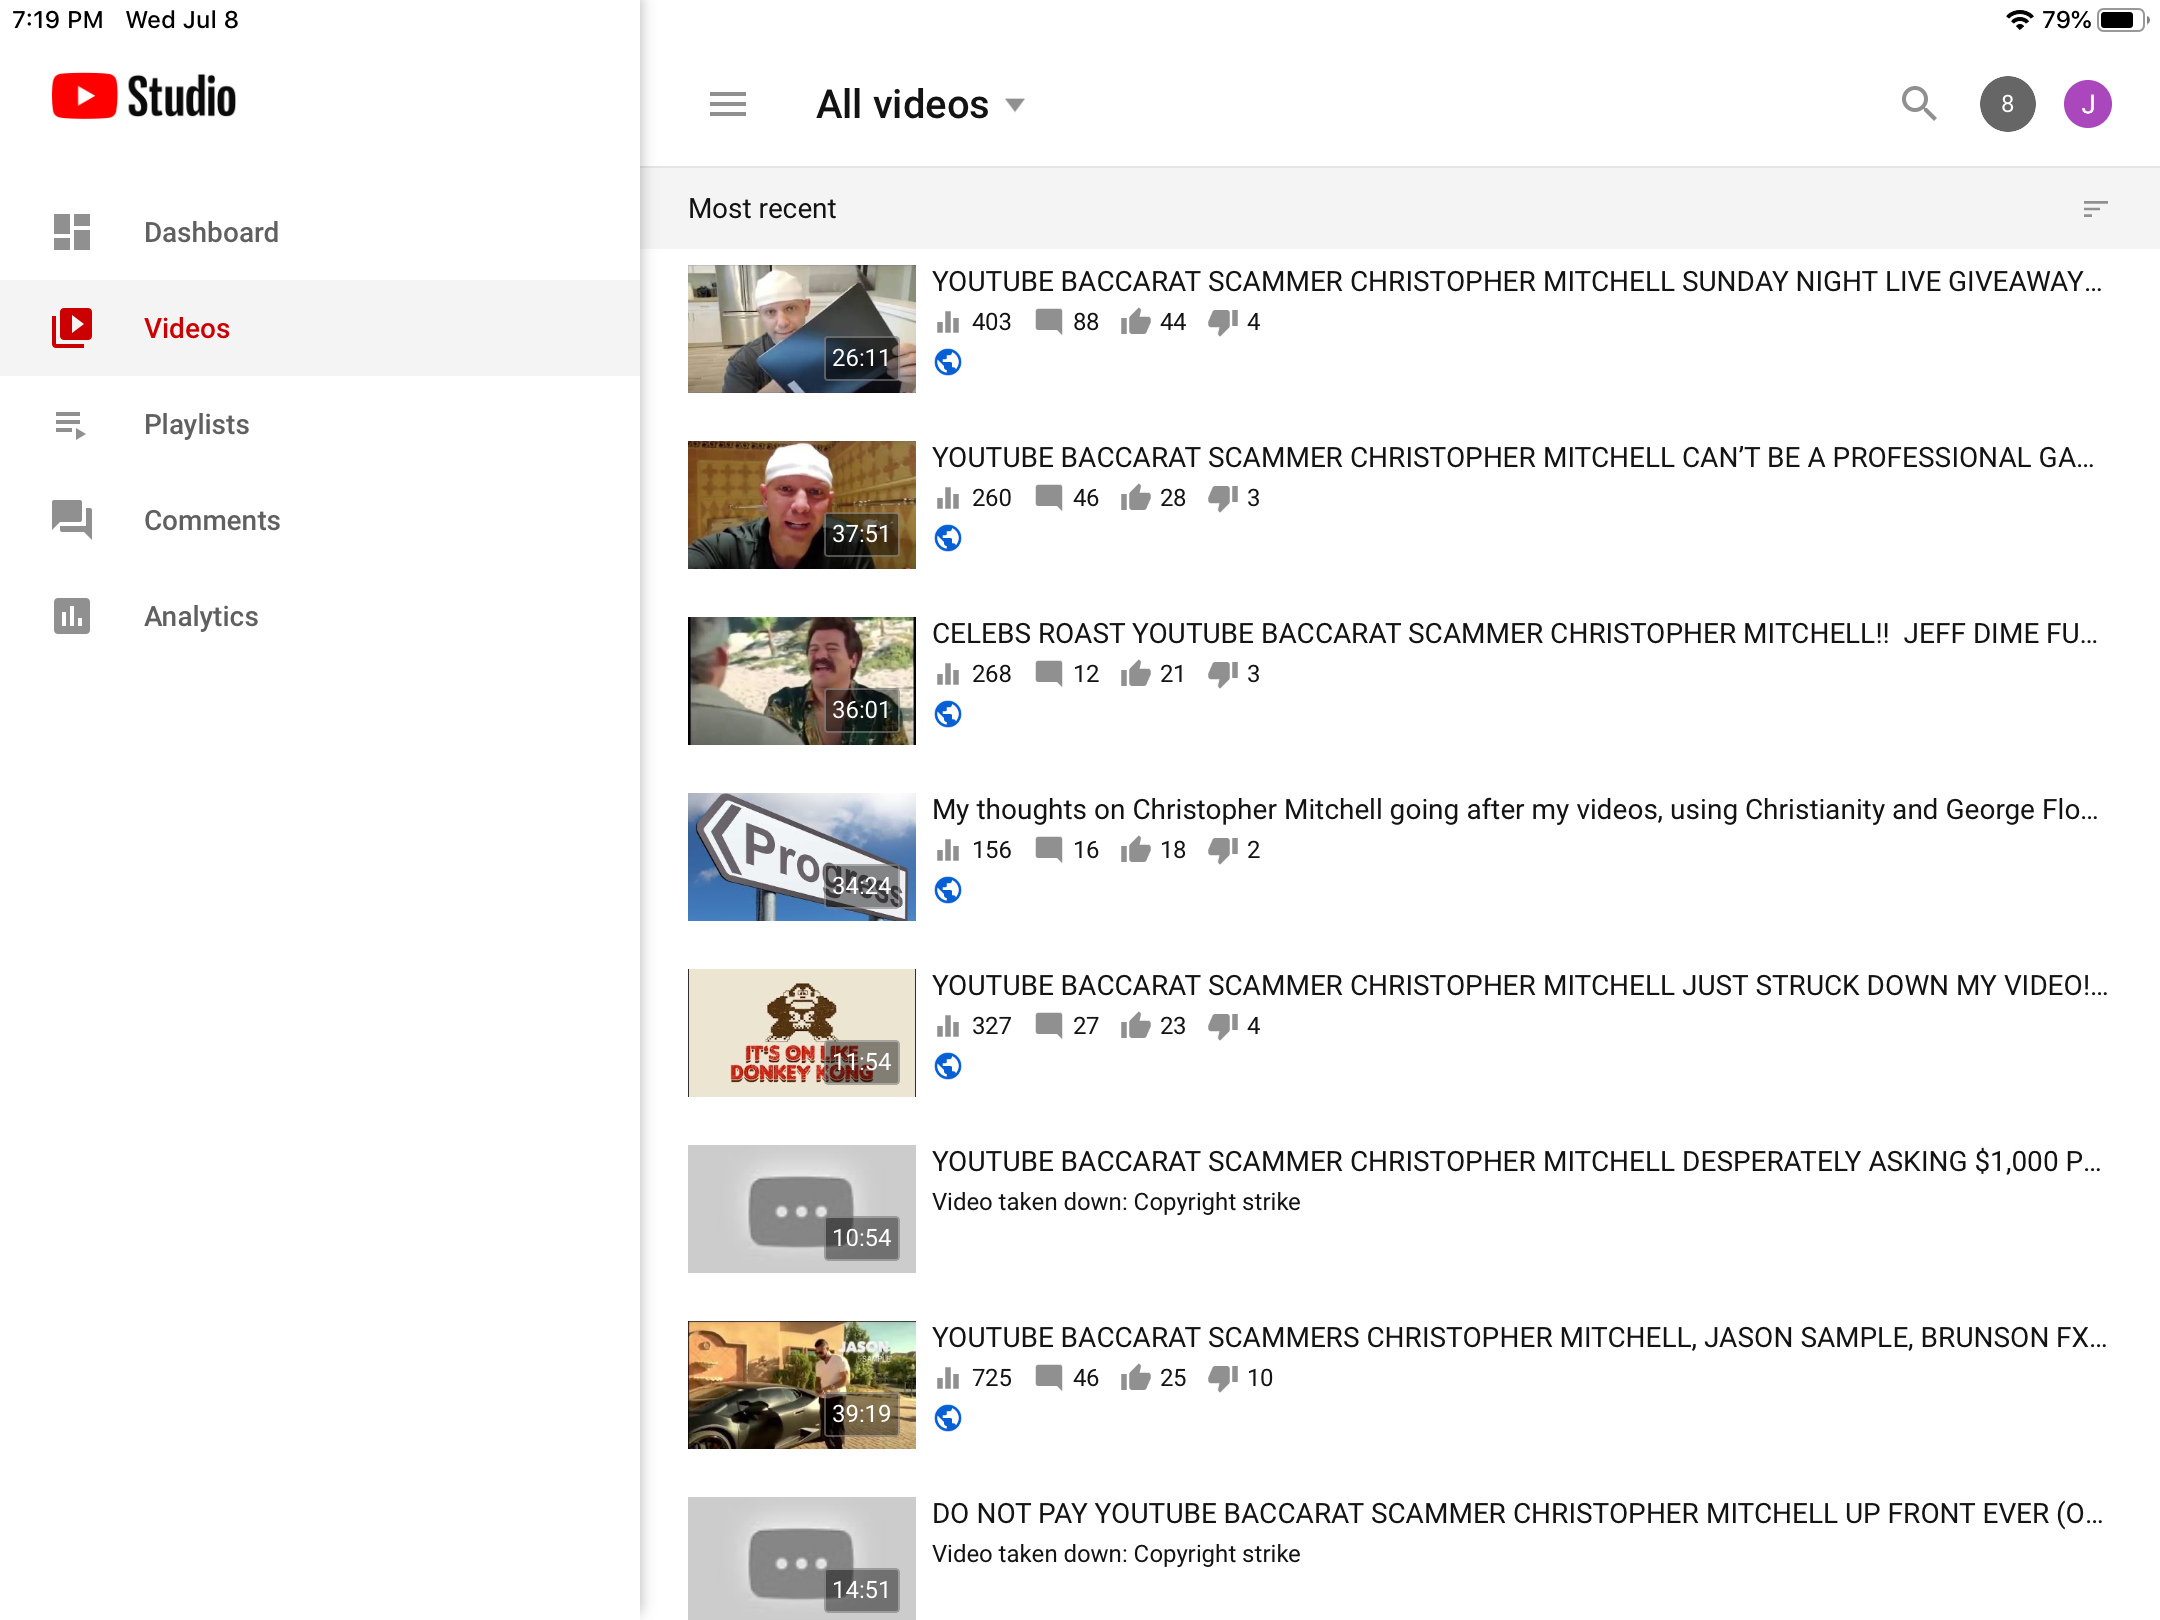2160x1620 pixels.
Task: Open the 39:19 video thumbnail
Action: point(802,1385)
